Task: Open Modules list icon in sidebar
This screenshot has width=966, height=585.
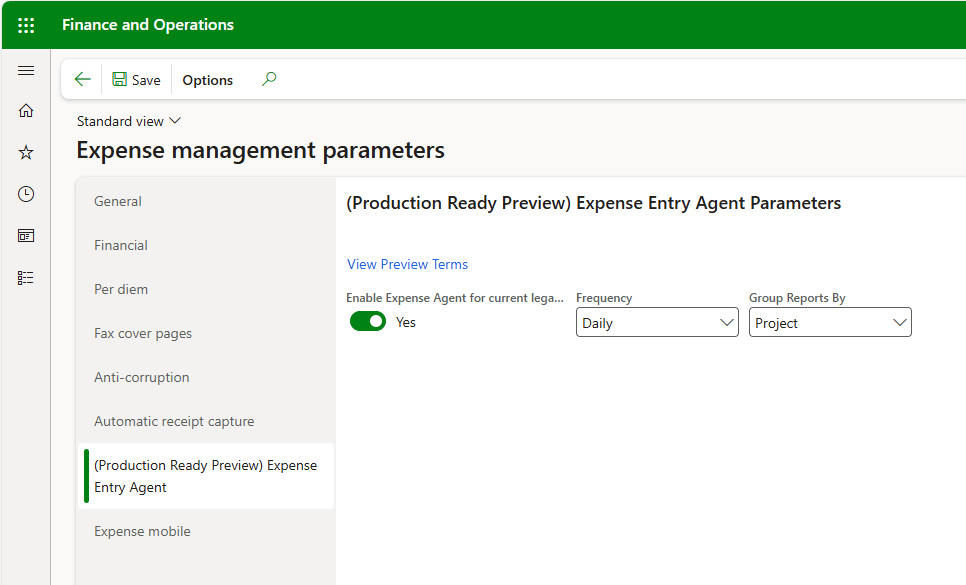Action: click(26, 278)
